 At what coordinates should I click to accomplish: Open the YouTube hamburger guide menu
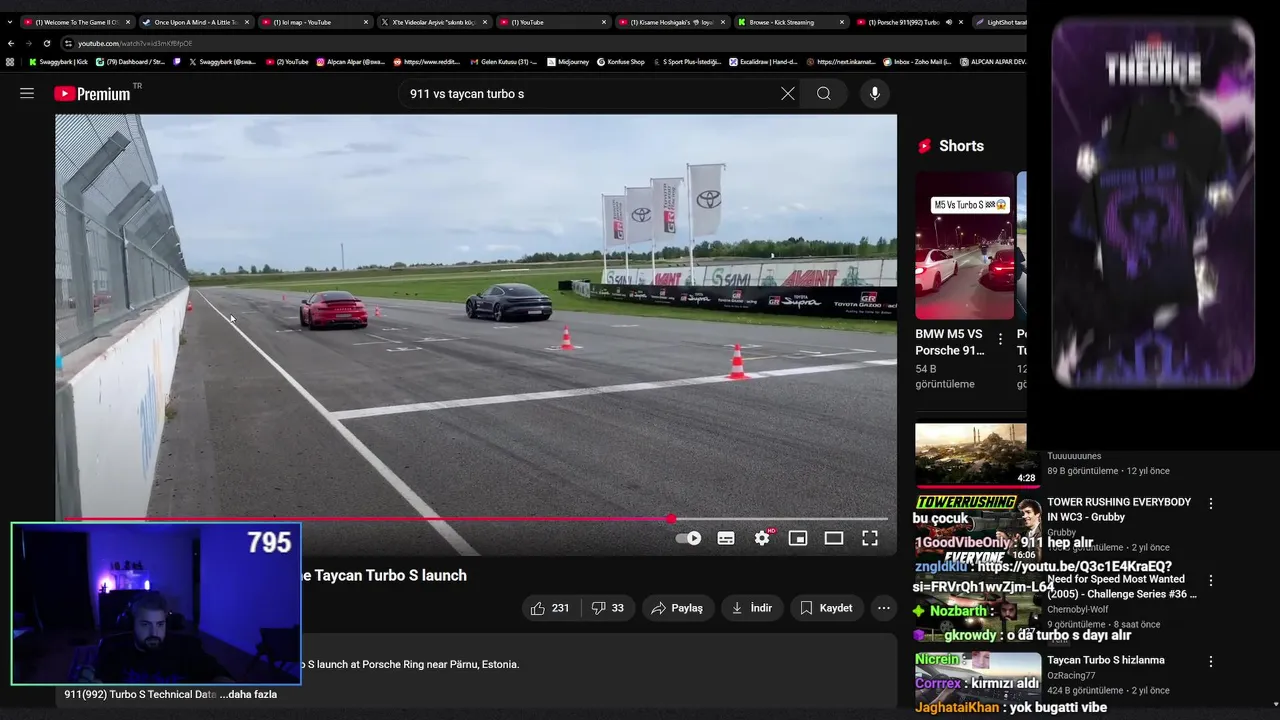(x=27, y=93)
